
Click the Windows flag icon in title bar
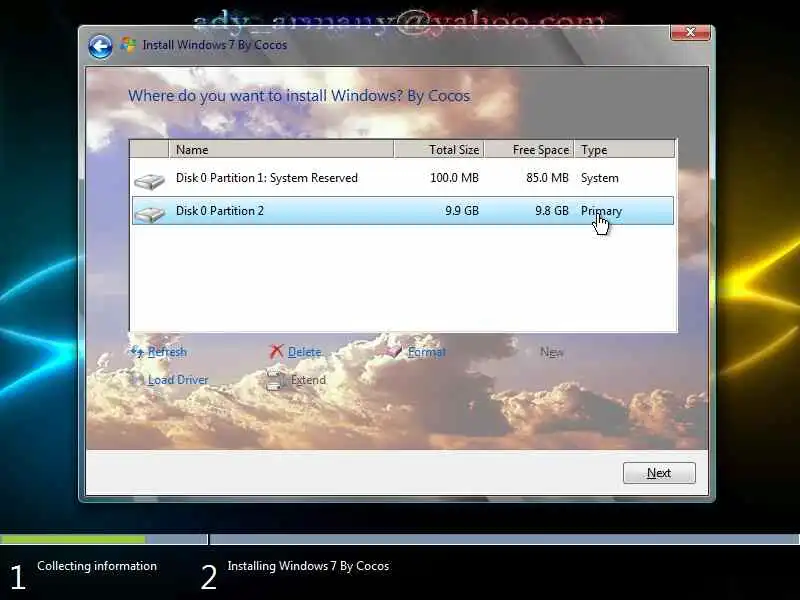128,45
